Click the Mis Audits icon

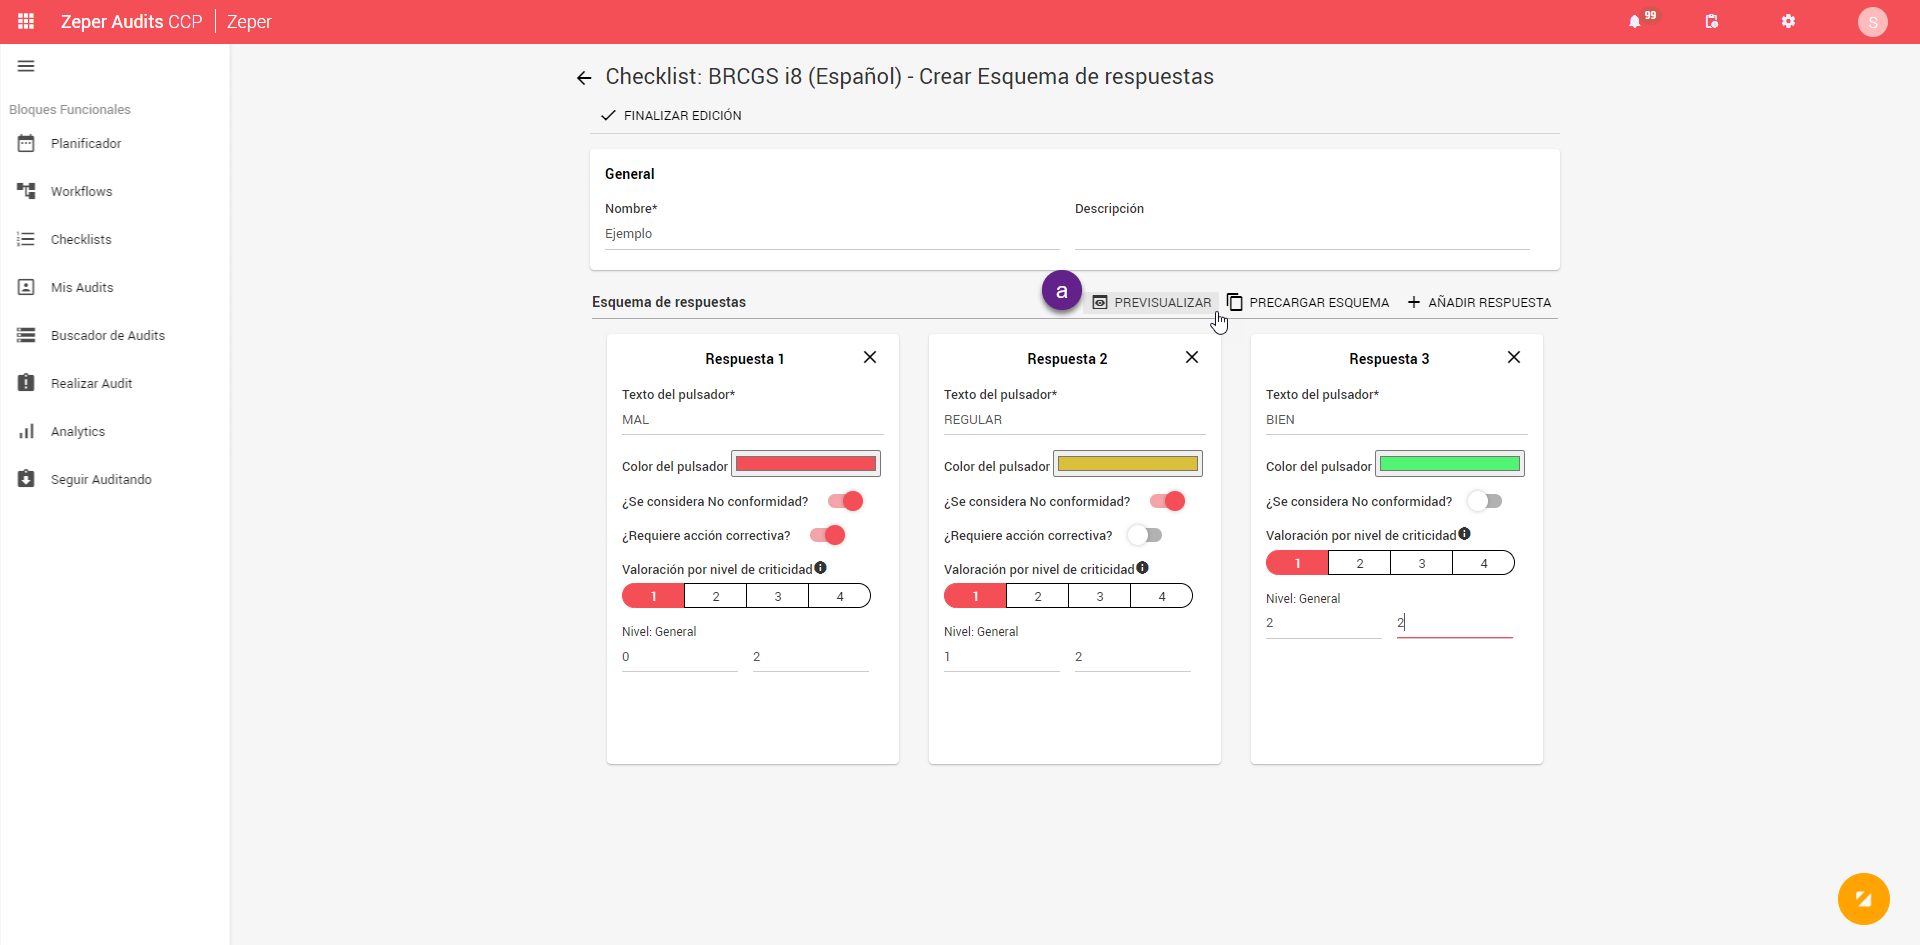click(26, 287)
